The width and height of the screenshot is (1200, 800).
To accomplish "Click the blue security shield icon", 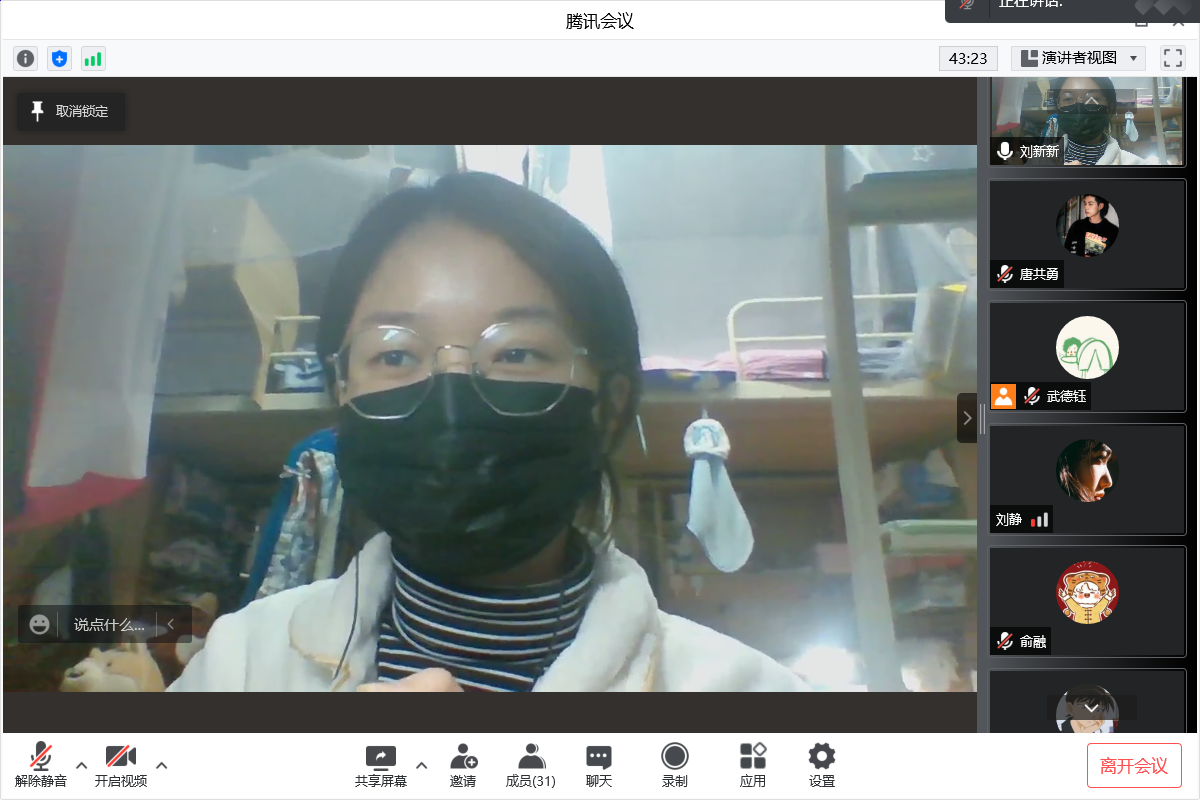I will tap(60, 59).
